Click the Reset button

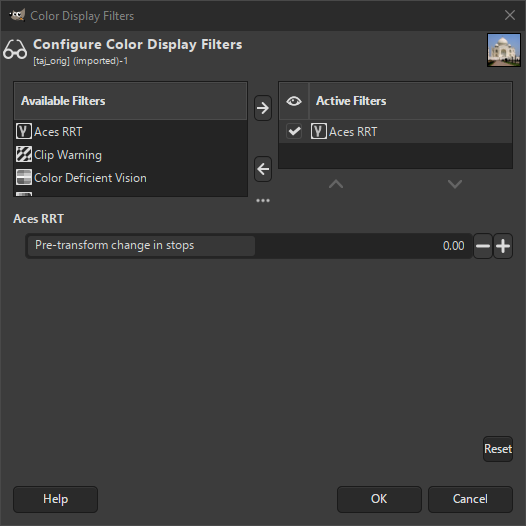(498, 449)
